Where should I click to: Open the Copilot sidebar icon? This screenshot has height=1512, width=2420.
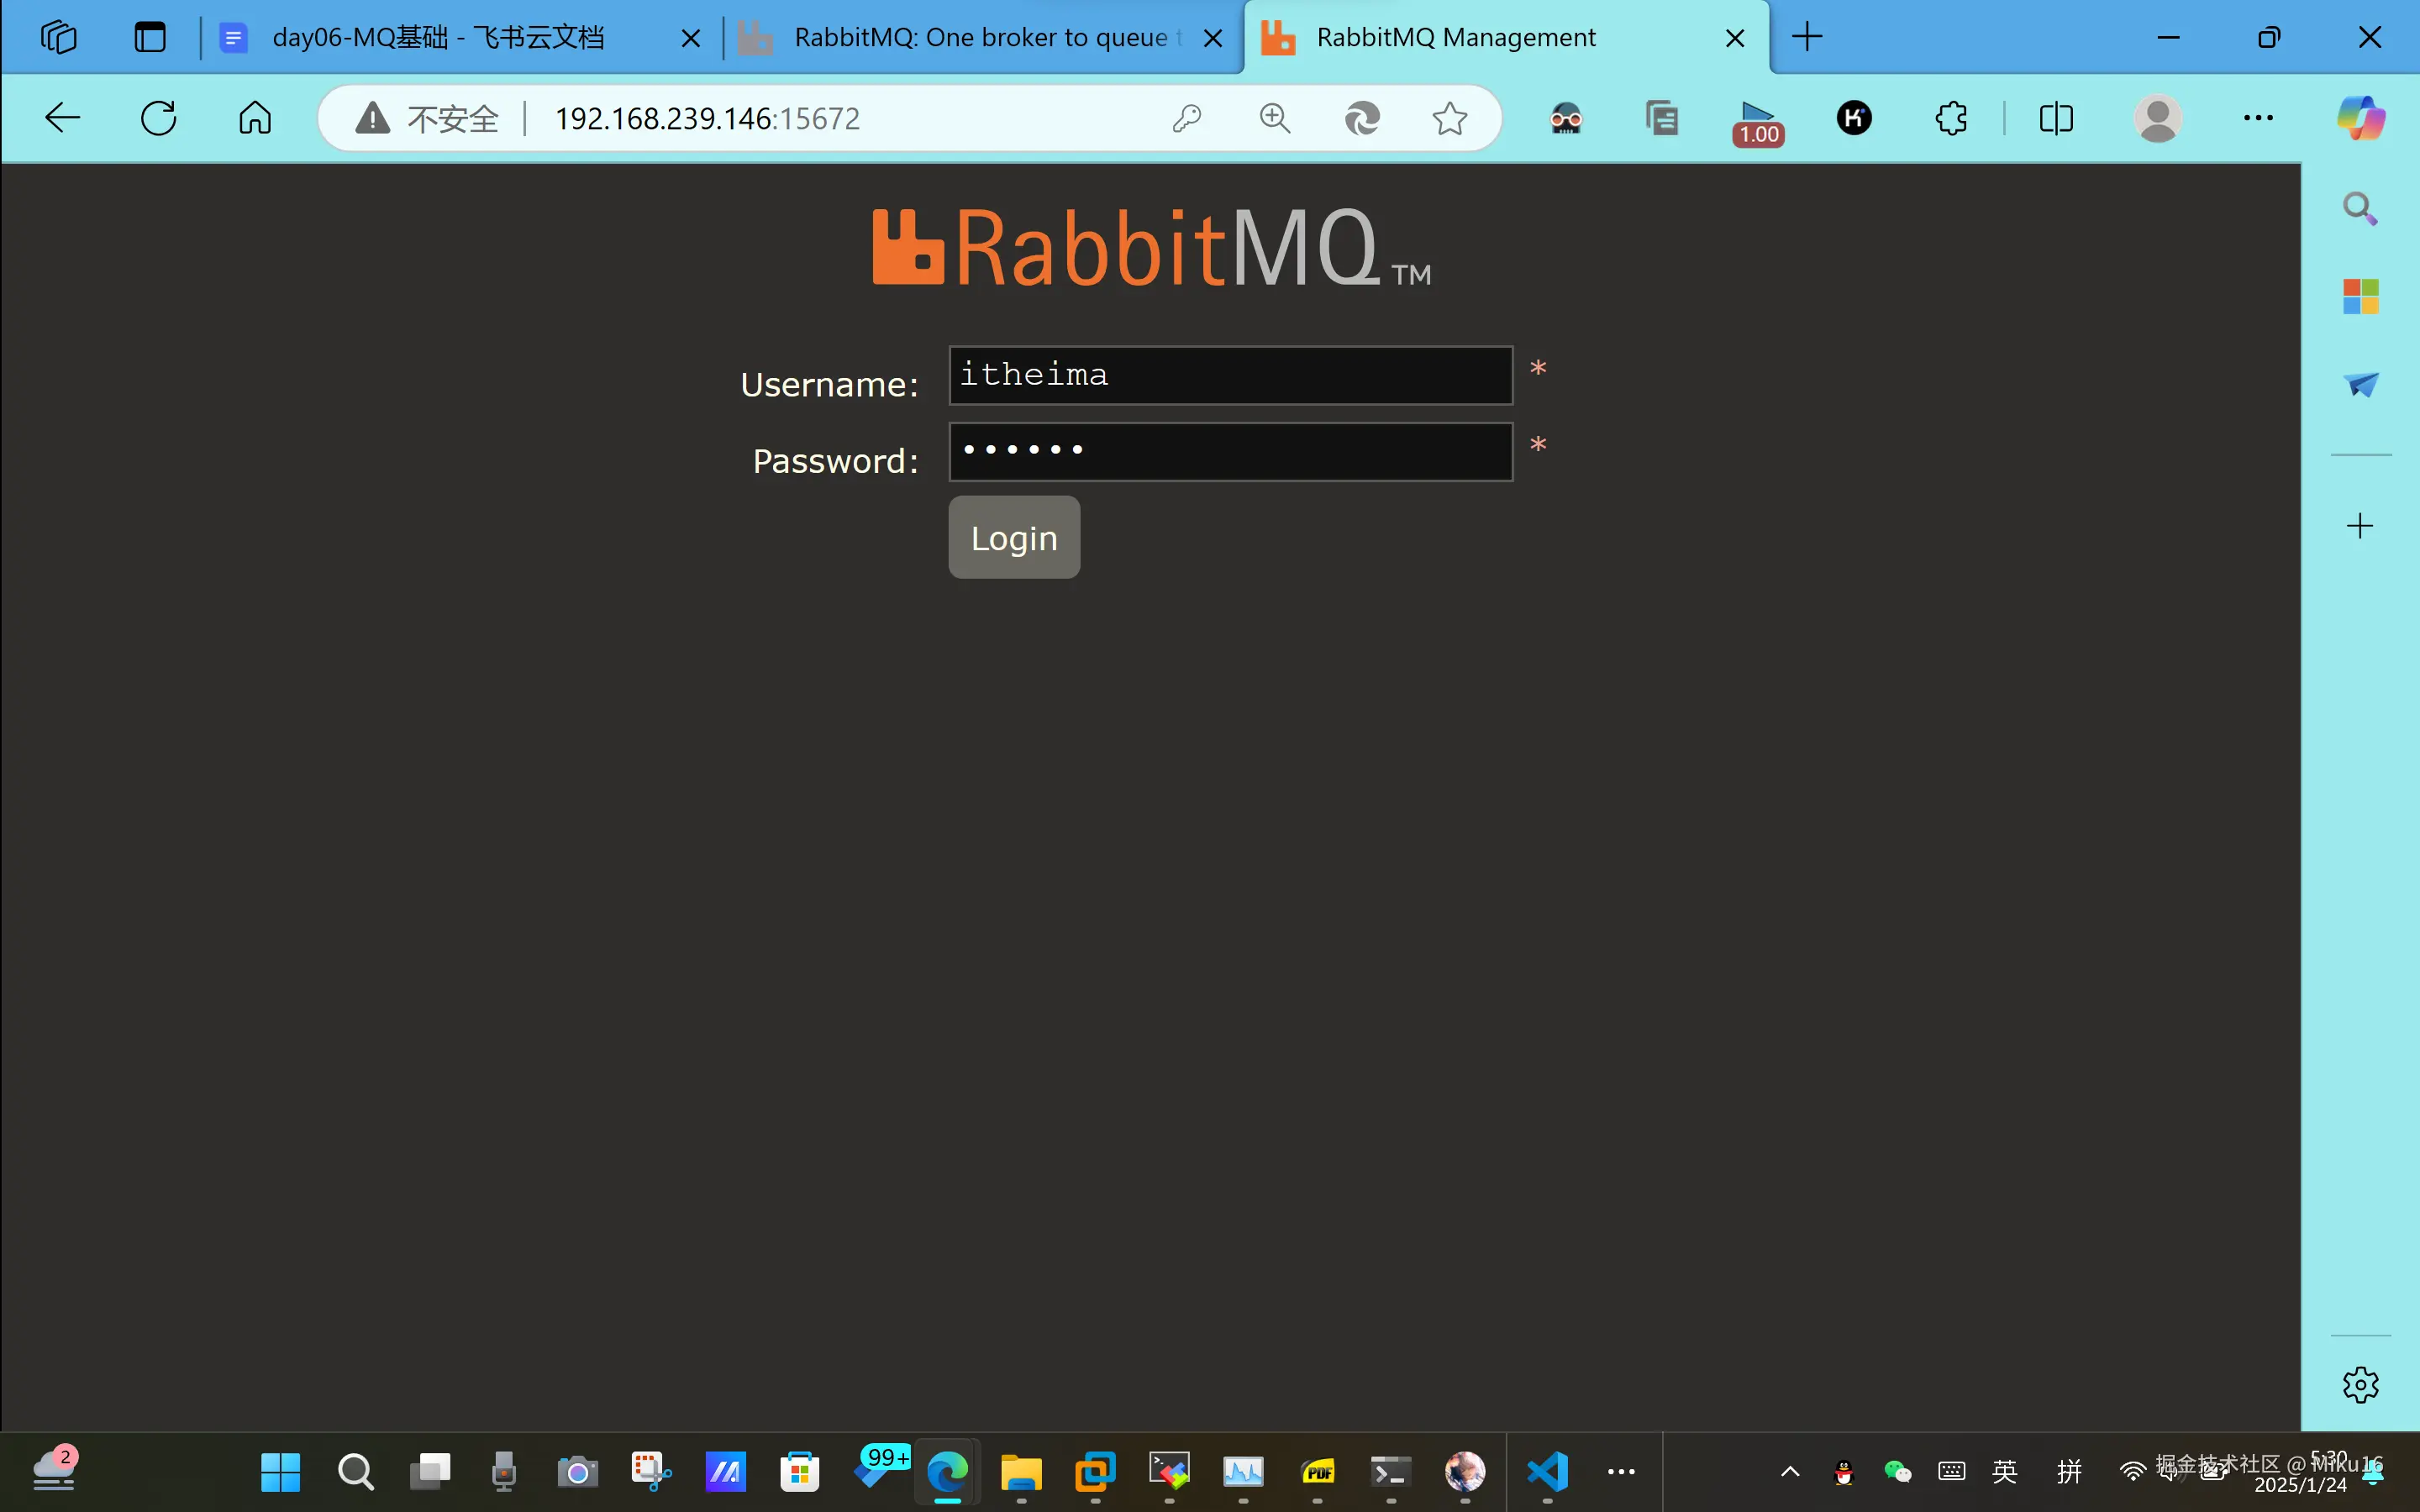[2360, 118]
